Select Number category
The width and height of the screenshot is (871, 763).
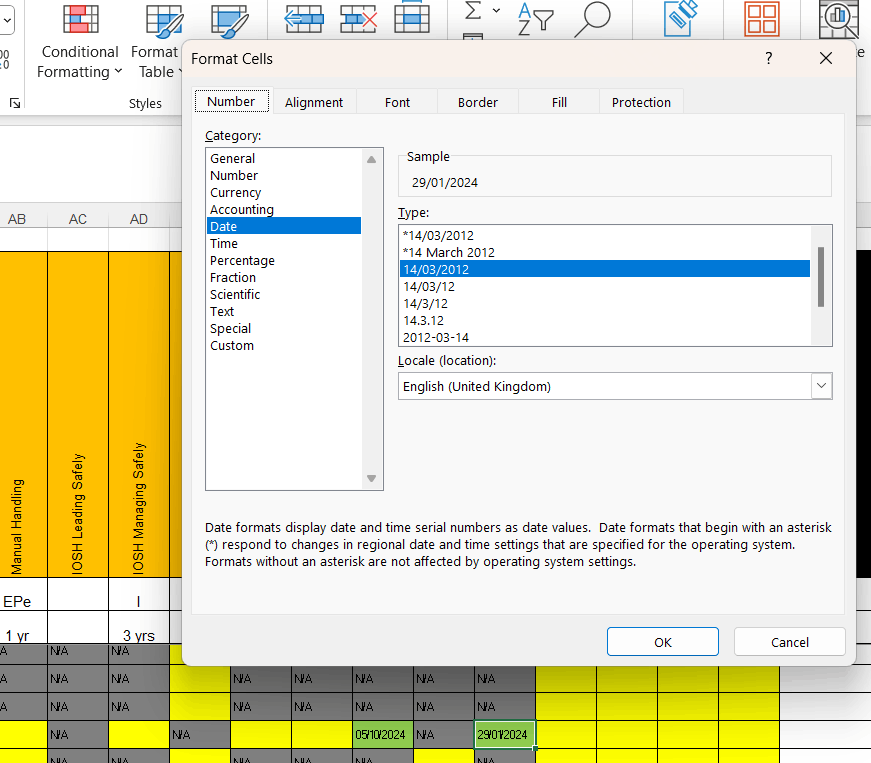pos(284,175)
